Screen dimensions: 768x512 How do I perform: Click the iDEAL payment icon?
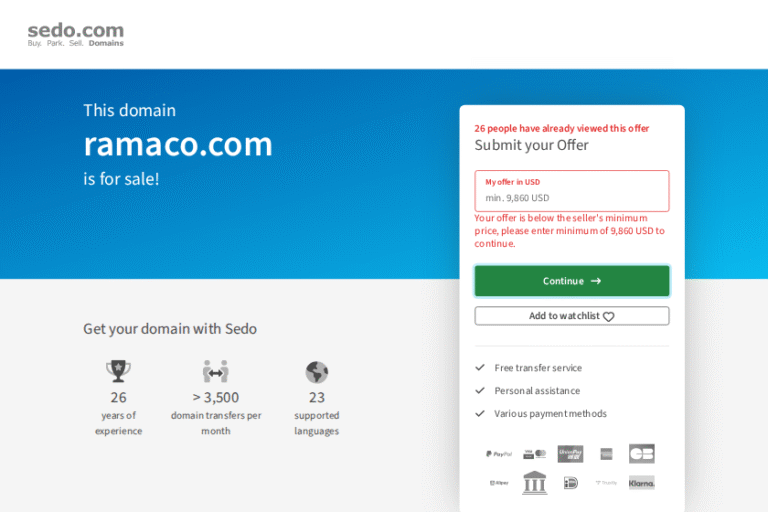click(x=571, y=483)
